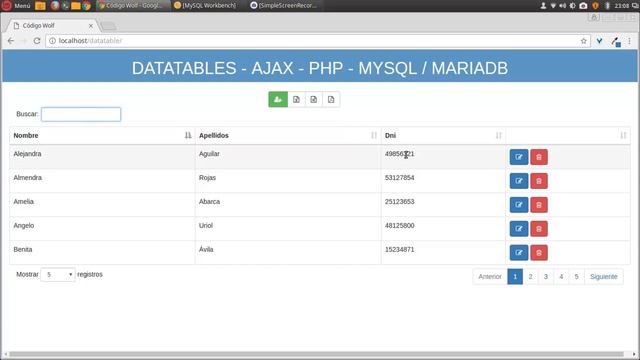Image resolution: width=640 pixels, height=360 pixels.
Task: Click the Dni value 15234871
Action: [400, 249]
